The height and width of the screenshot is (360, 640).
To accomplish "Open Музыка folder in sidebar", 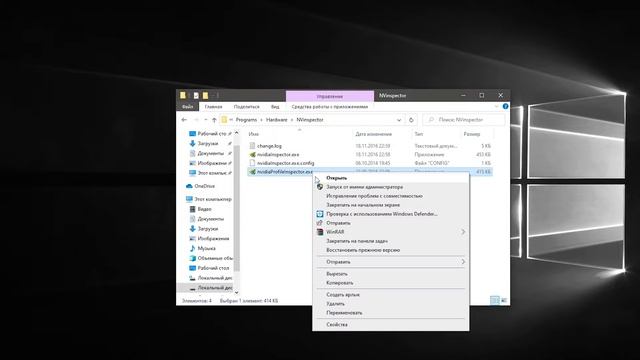I will tap(206, 248).
